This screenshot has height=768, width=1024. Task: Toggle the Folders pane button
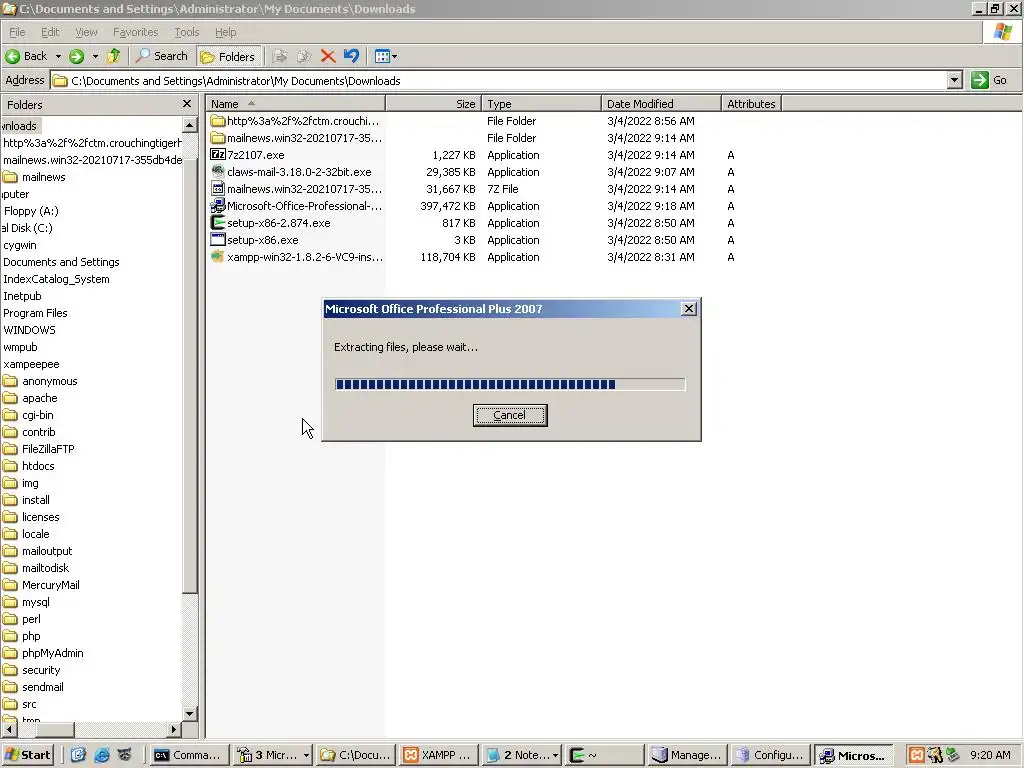[228, 57]
